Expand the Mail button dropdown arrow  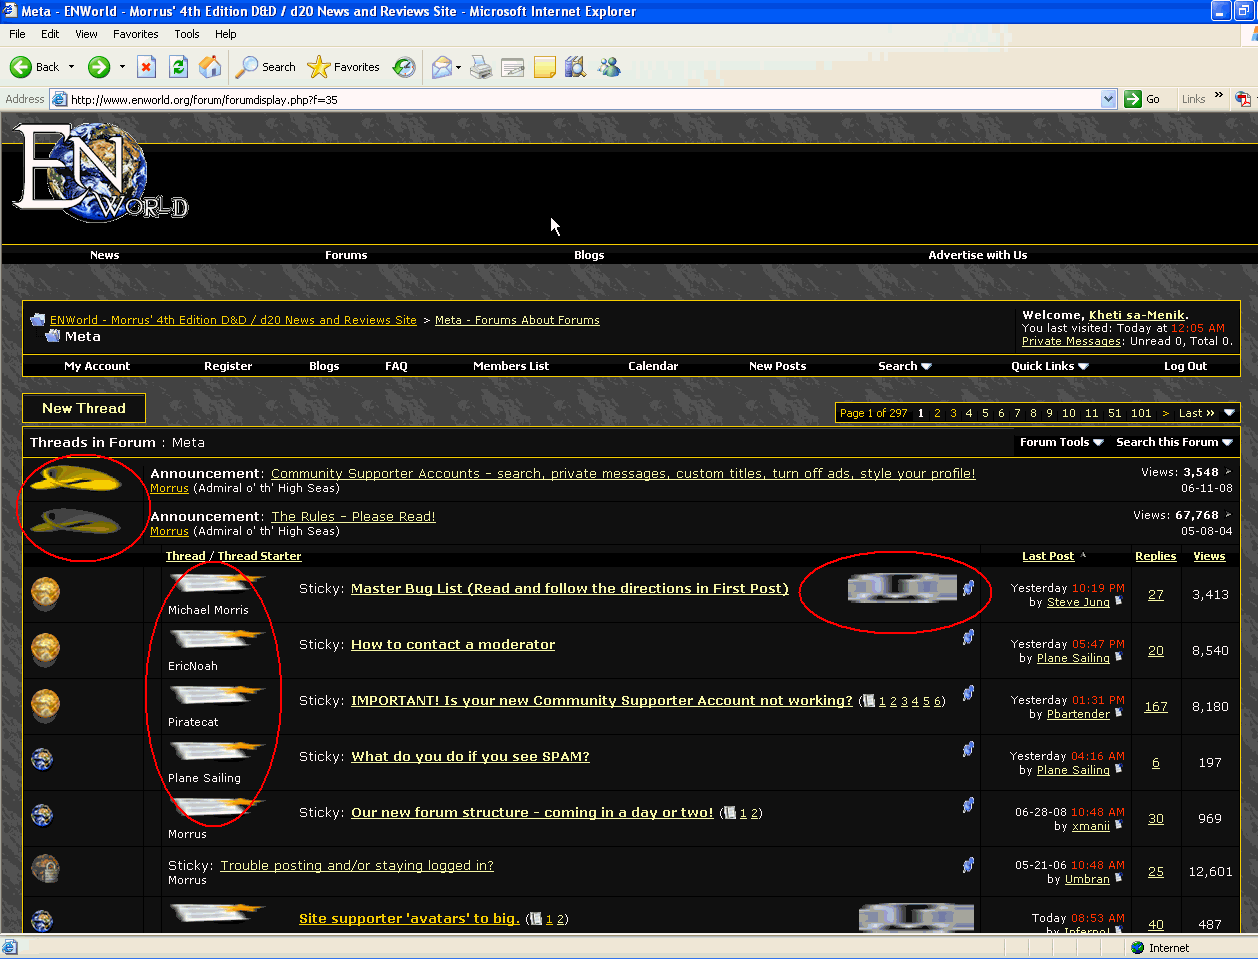pyautogui.click(x=458, y=67)
